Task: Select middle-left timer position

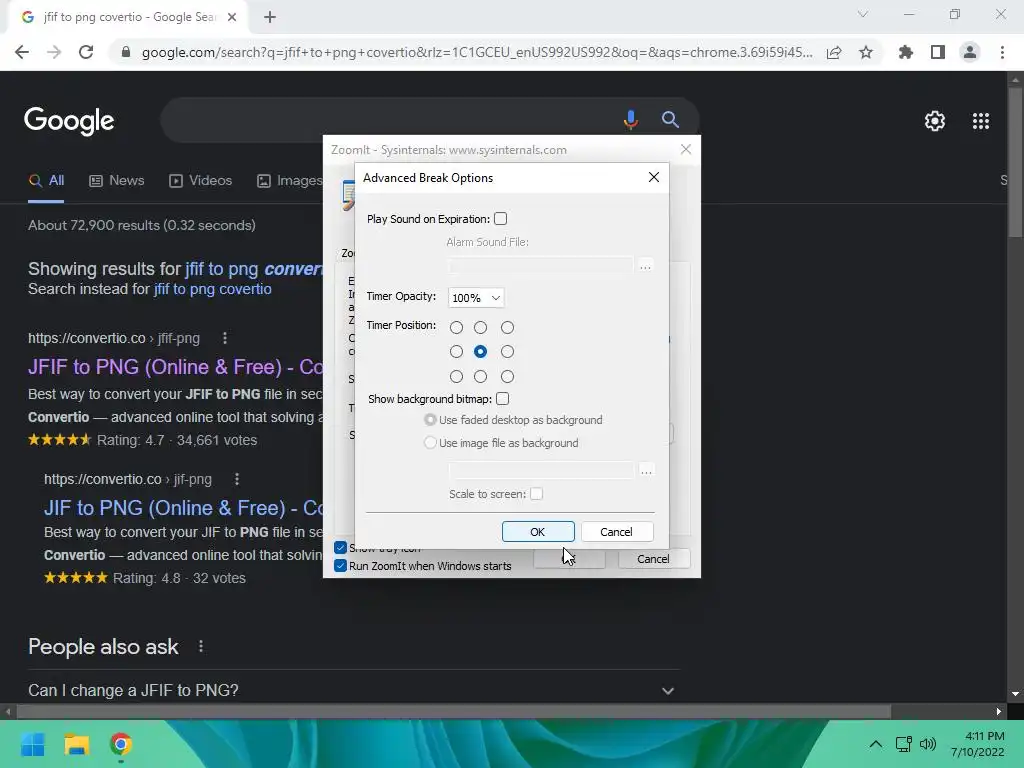Action: pyautogui.click(x=456, y=351)
